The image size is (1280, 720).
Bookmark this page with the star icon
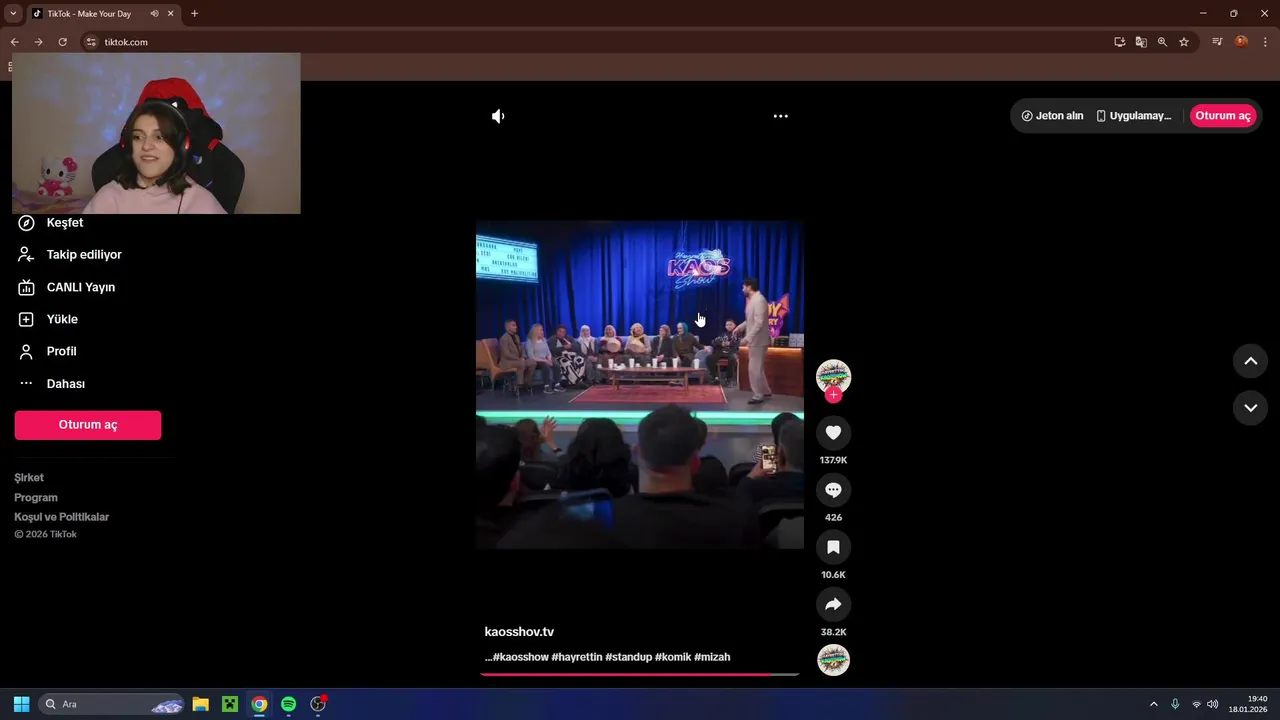pyautogui.click(x=1184, y=42)
